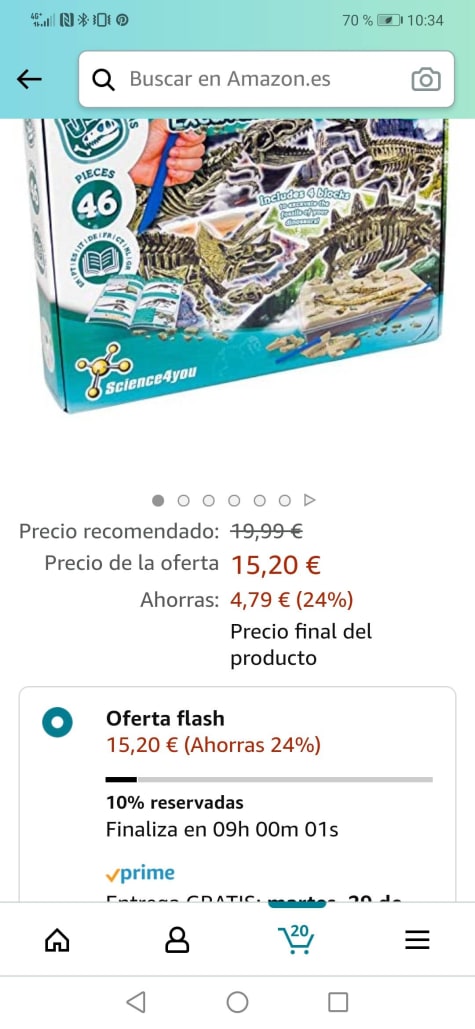Image resolution: width=475 pixels, height=1029 pixels.
Task: Tap Android back navigation button
Action: pos(136,1002)
